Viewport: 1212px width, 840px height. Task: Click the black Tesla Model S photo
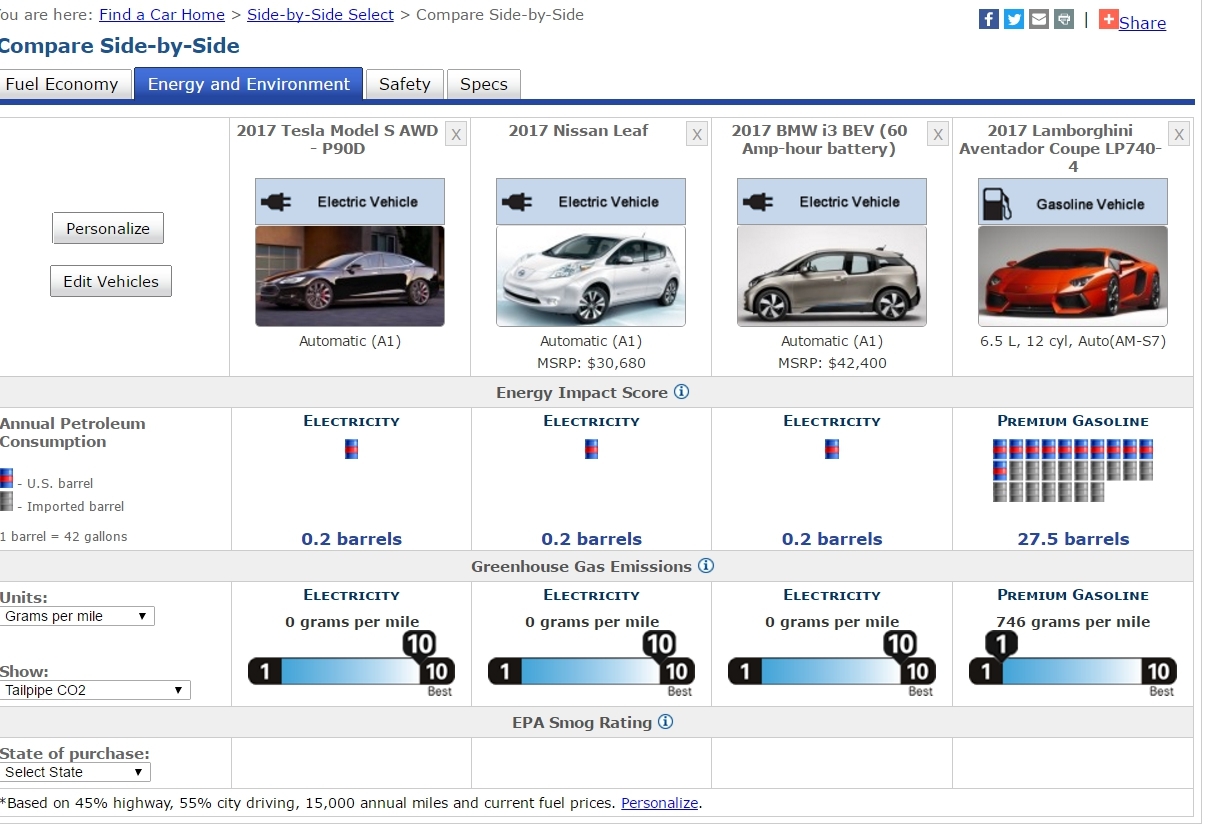point(350,276)
